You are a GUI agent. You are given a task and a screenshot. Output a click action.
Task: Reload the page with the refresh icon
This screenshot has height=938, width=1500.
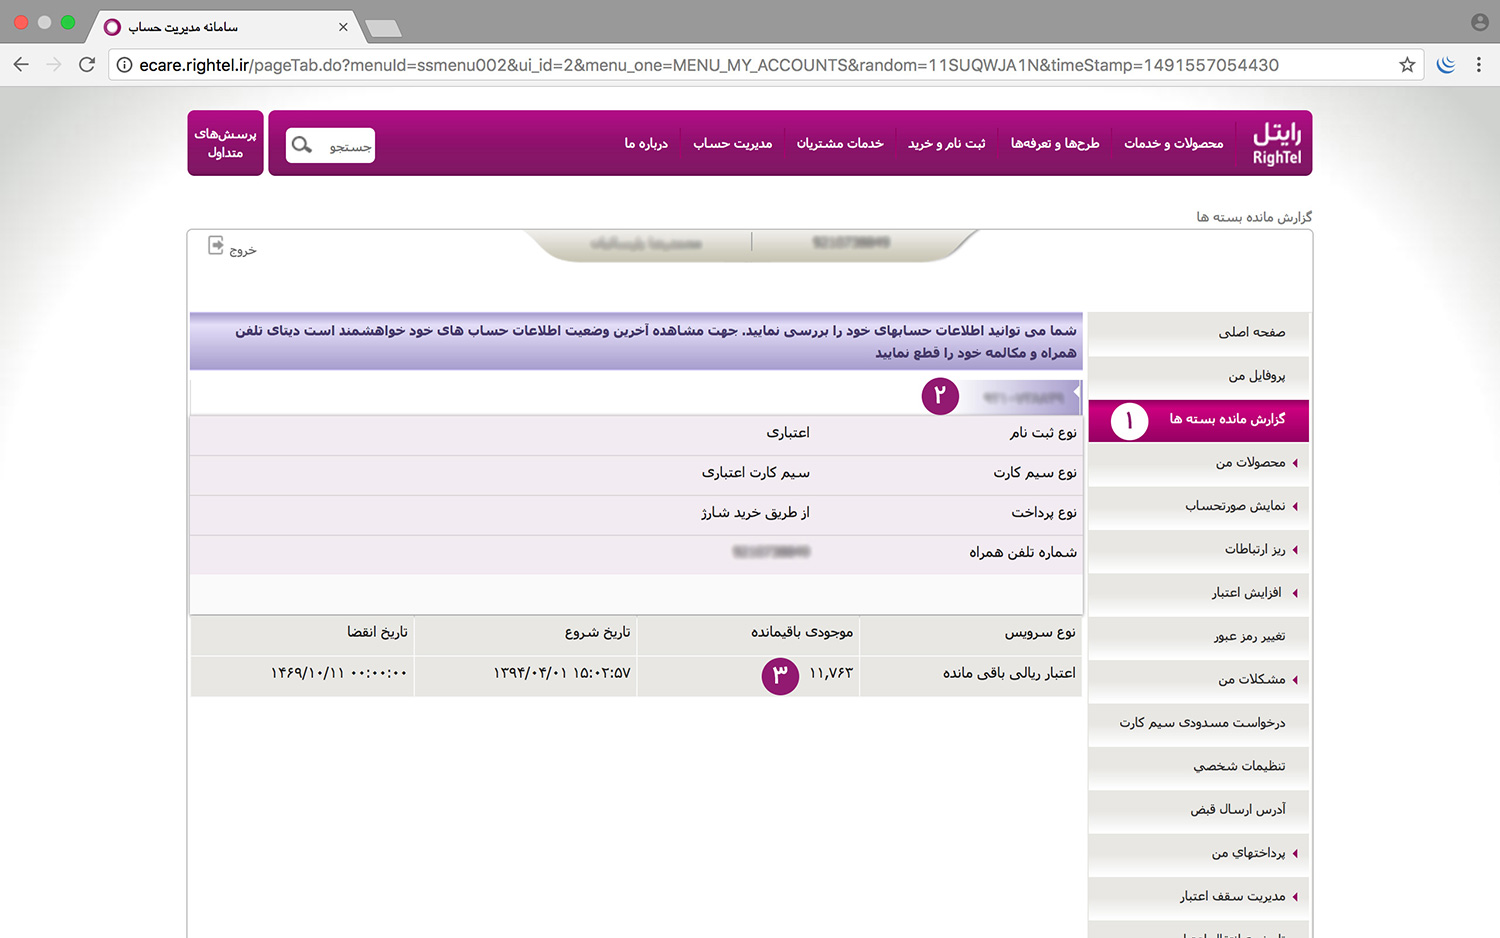87,65
